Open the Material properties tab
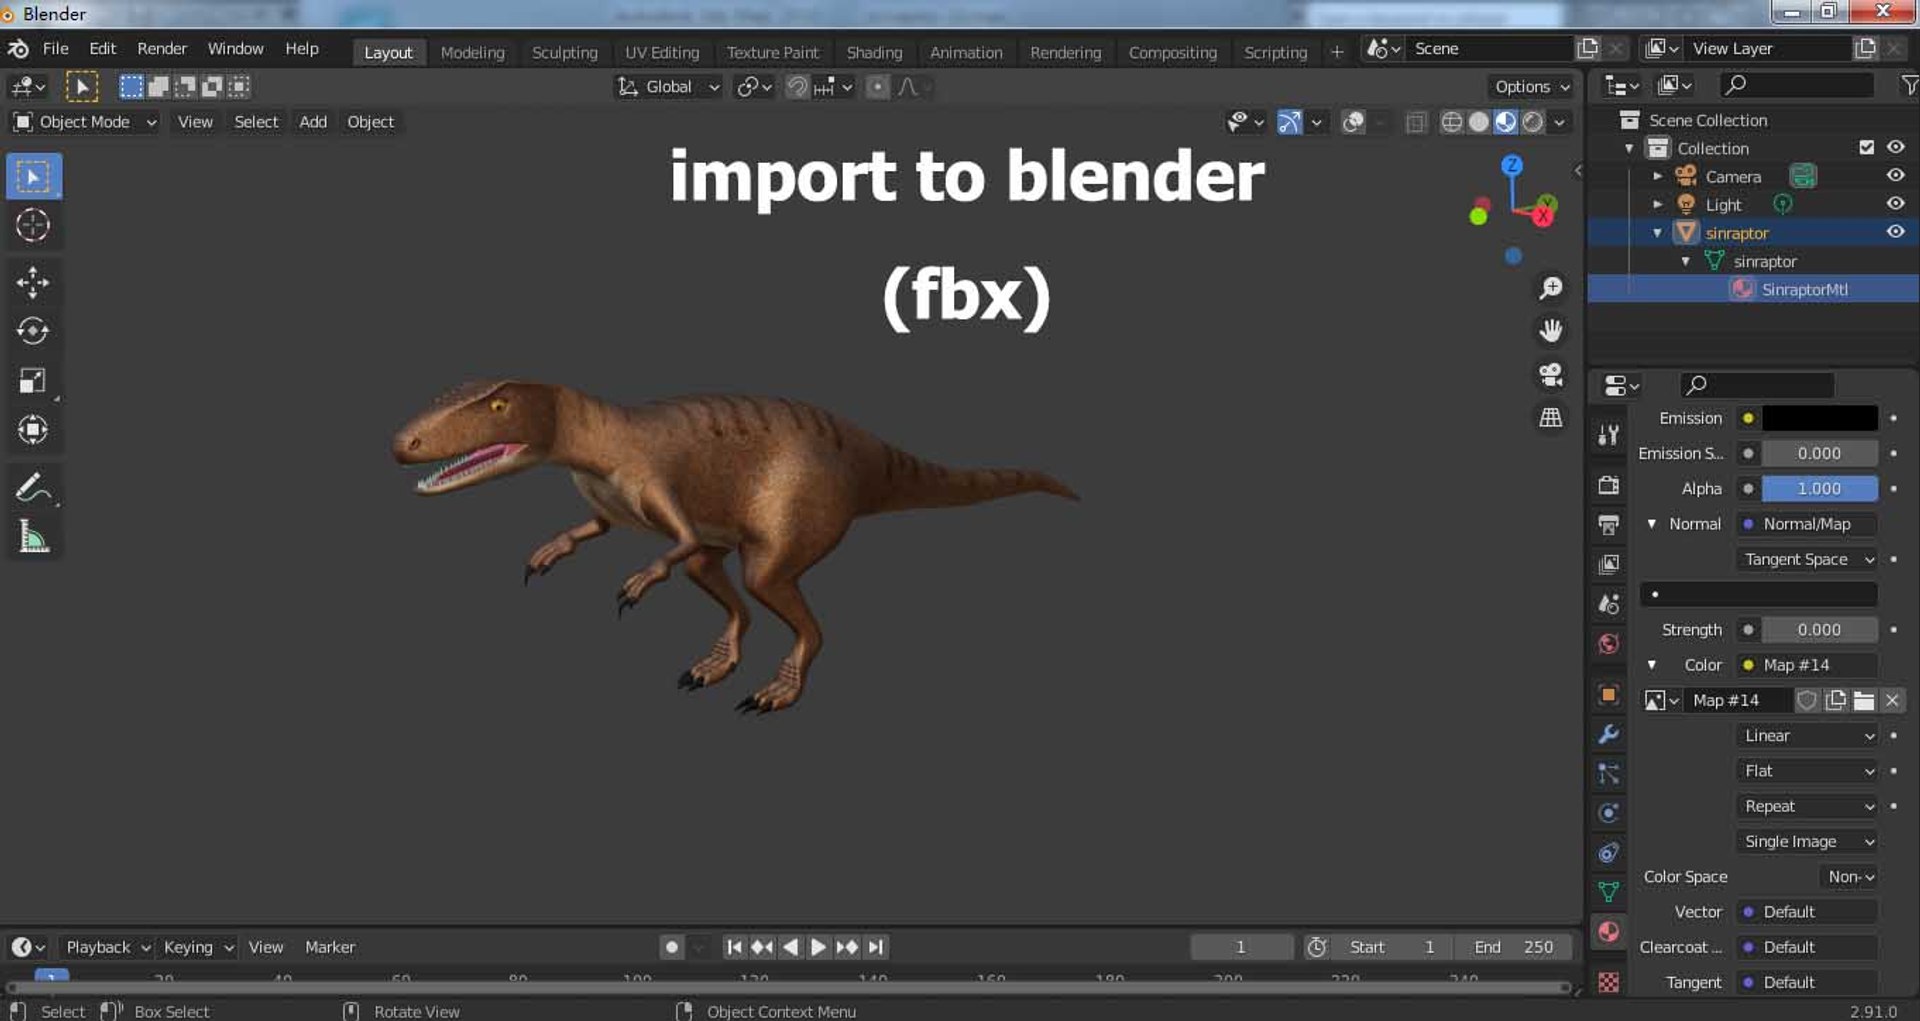Viewport: 1920px width, 1021px height. click(x=1608, y=932)
